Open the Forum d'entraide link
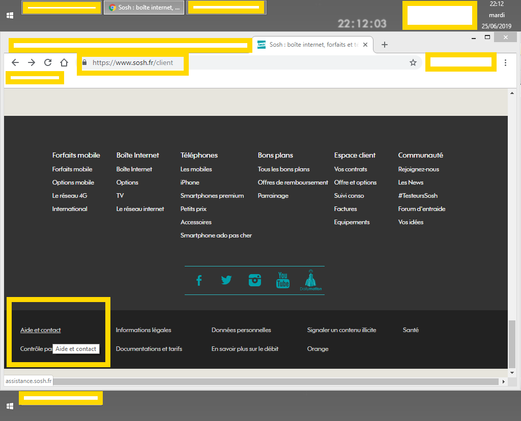 pyautogui.click(x=422, y=209)
